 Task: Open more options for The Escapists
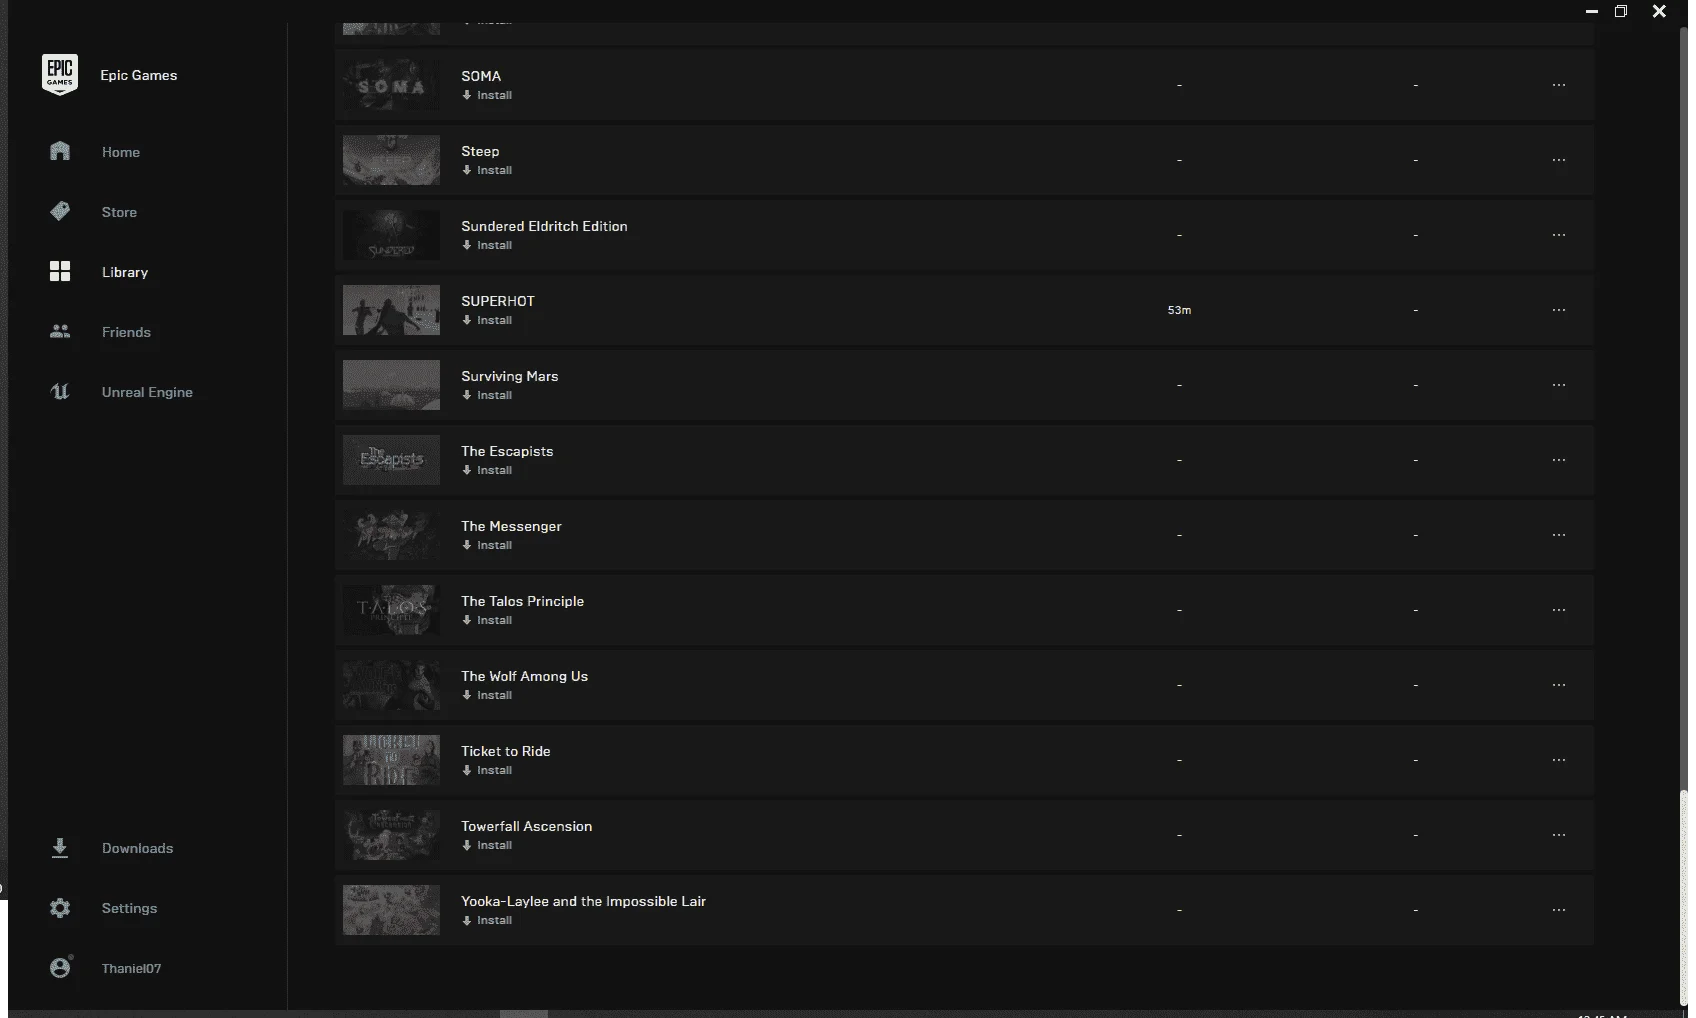(1559, 460)
